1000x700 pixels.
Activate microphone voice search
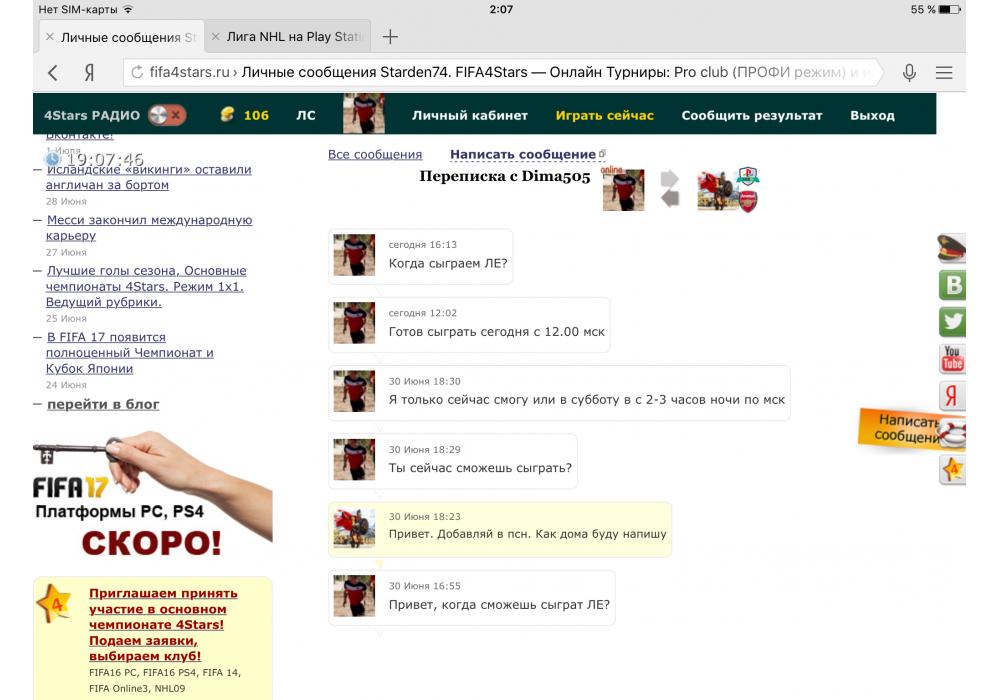coord(909,73)
